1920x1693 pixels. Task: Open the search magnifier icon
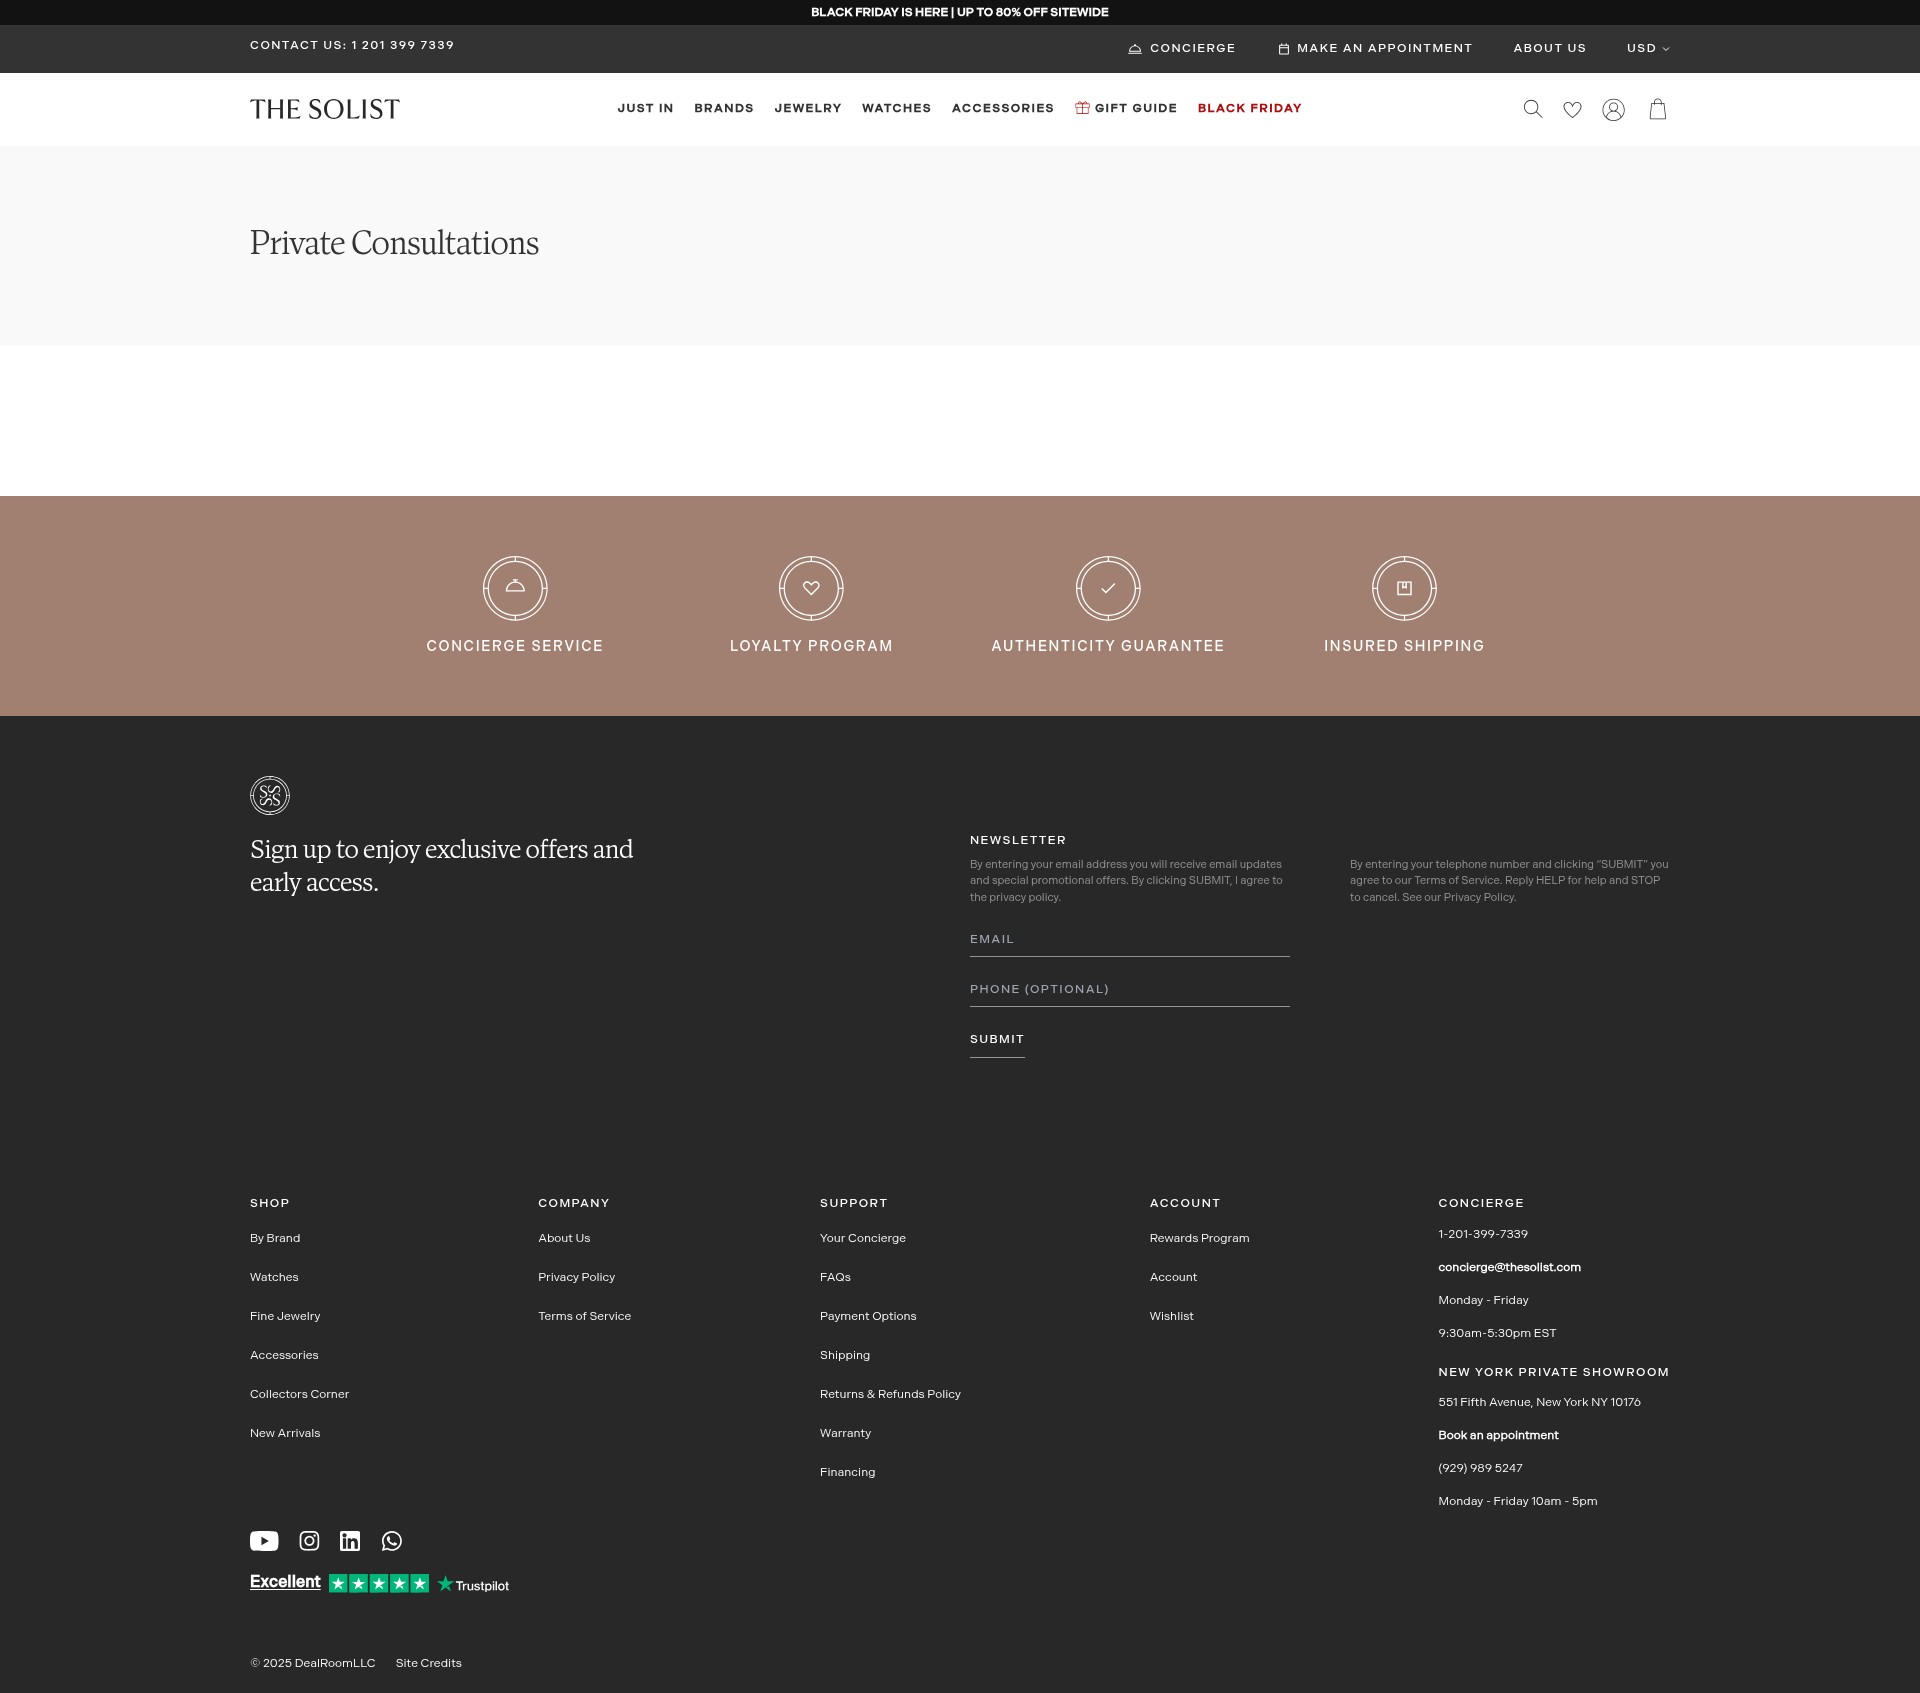click(x=1532, y=109)
